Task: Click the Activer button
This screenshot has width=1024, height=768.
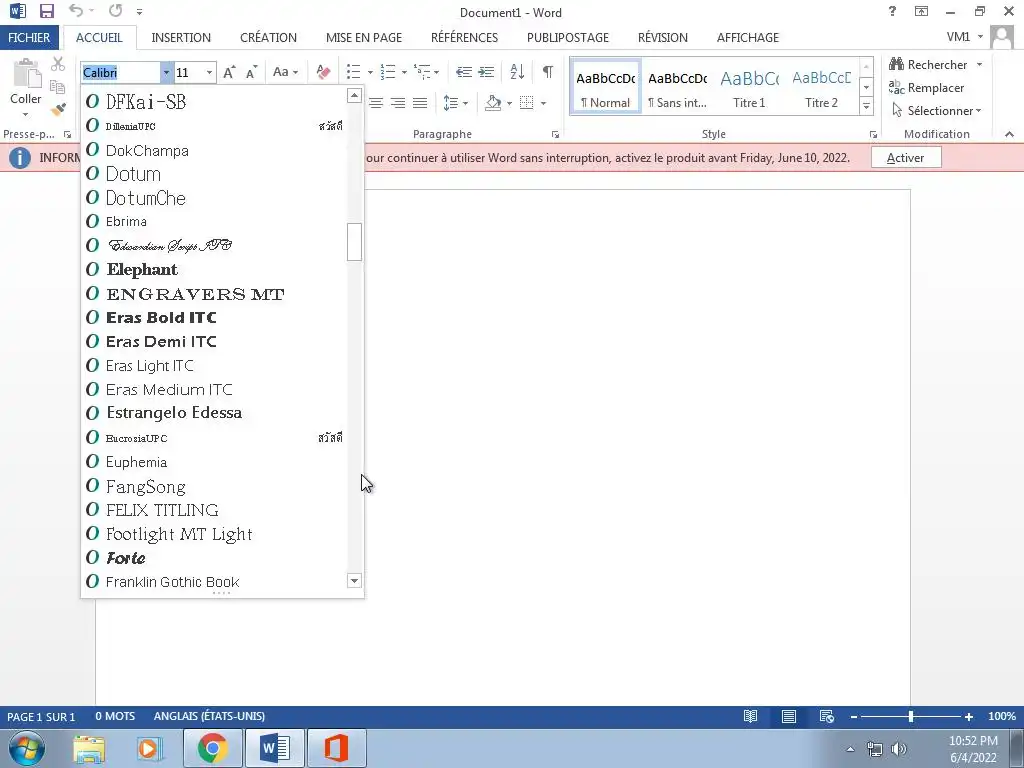Action: 906,157
